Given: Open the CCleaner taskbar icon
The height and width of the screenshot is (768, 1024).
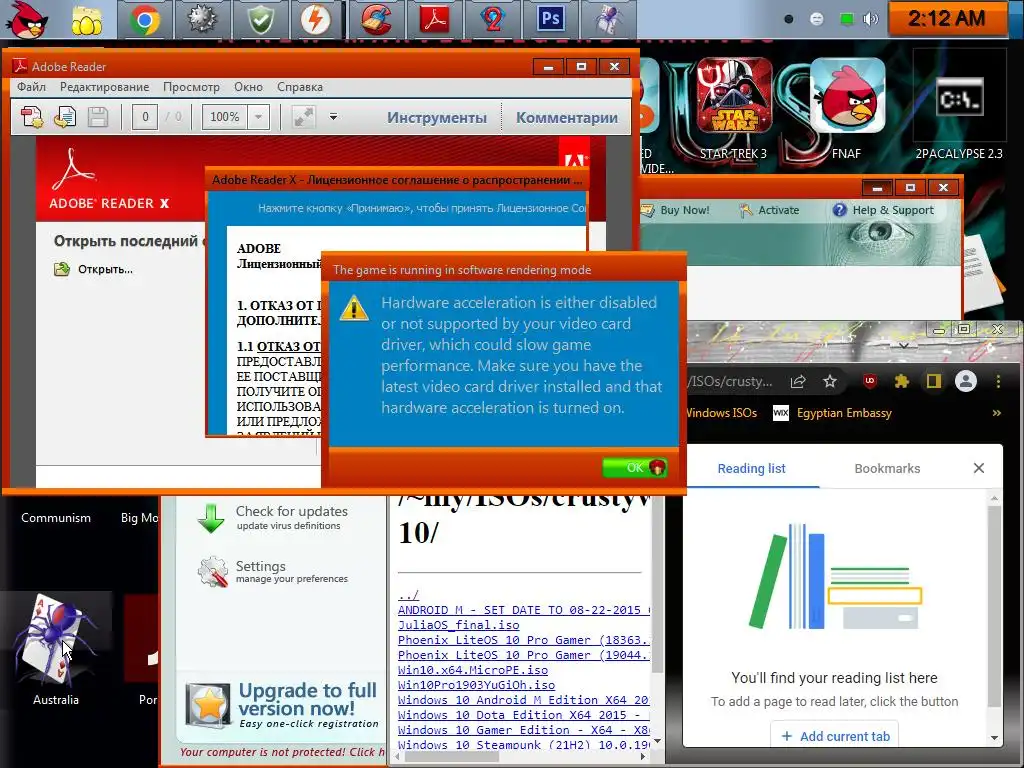Looking at the screenshot, I should click(376, 20).
